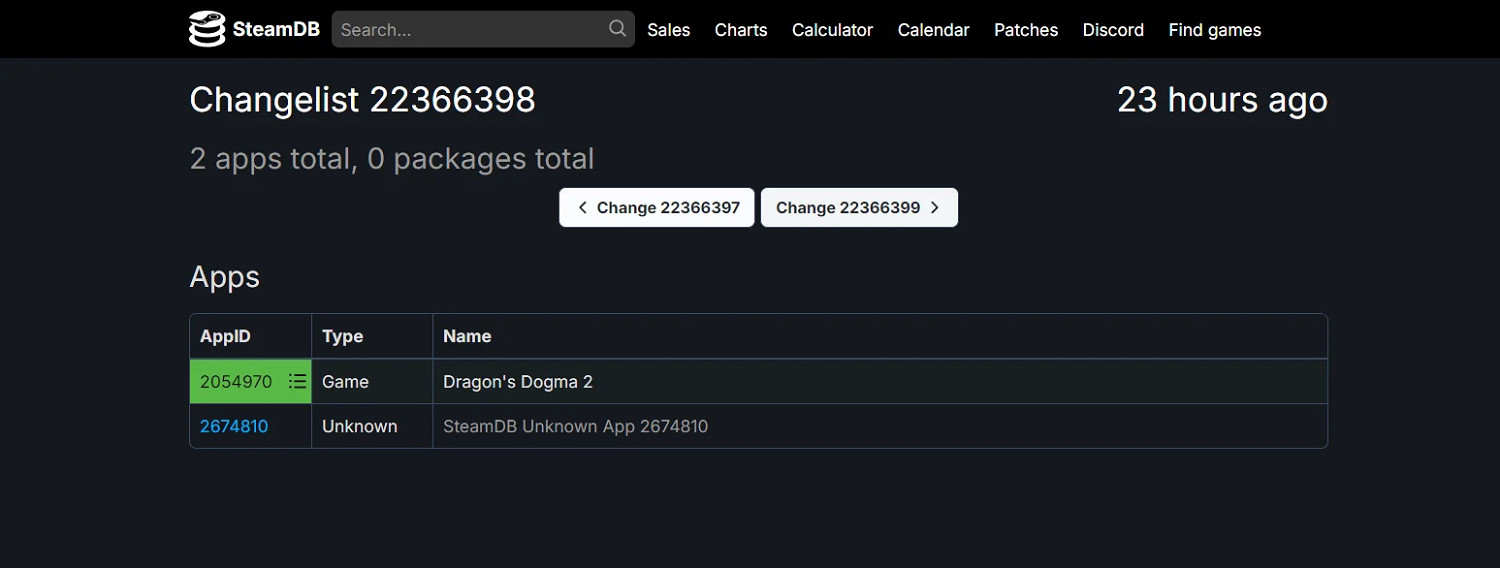Open the Calculator page
1500x568 pixels.
pyautogui.click(x=832, y=30)
